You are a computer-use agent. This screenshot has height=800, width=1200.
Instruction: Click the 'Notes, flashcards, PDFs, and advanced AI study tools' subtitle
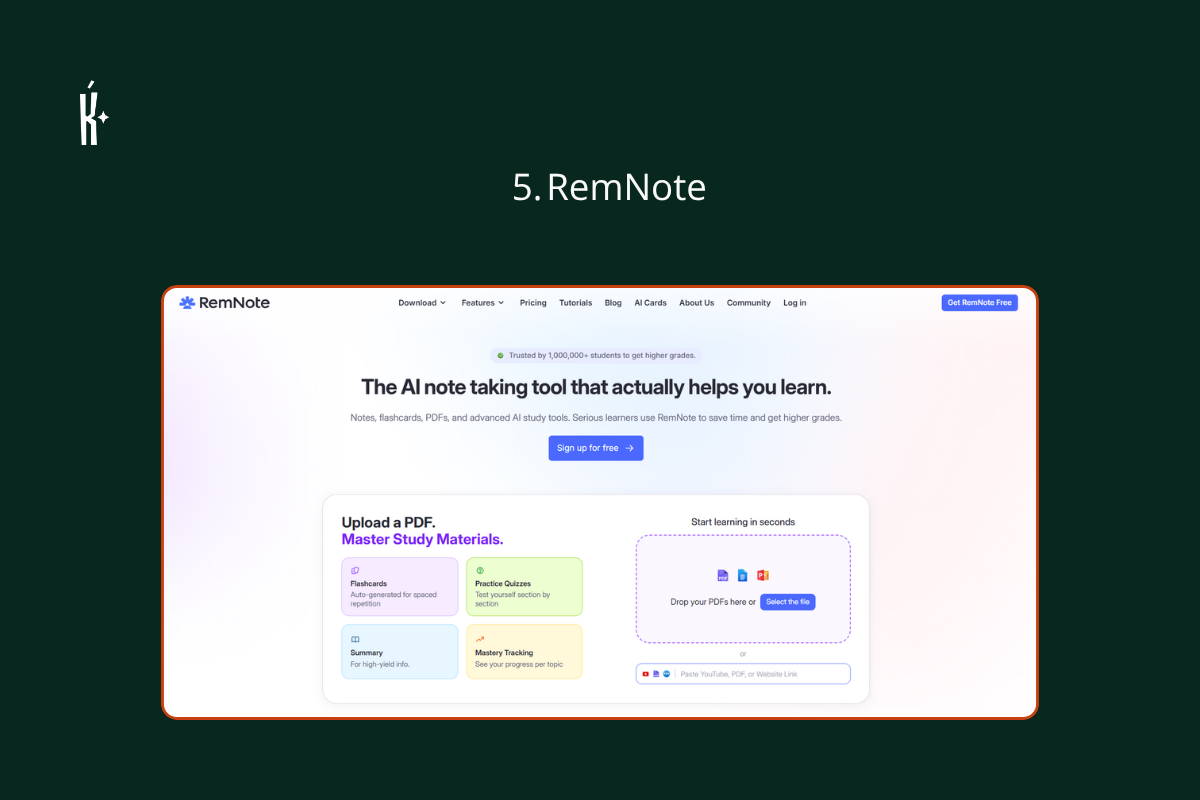[x=596, y=418]
